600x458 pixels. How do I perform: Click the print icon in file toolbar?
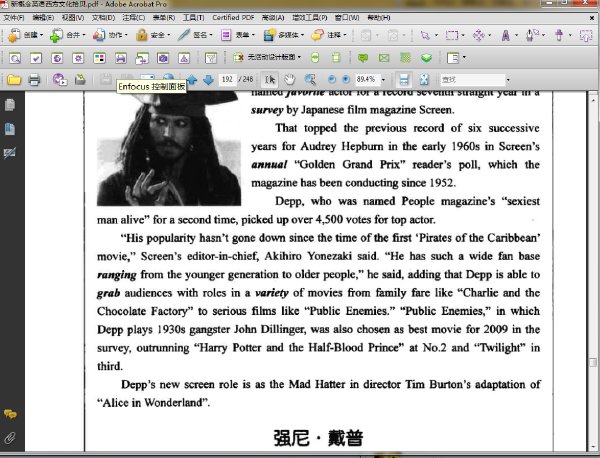34,80
